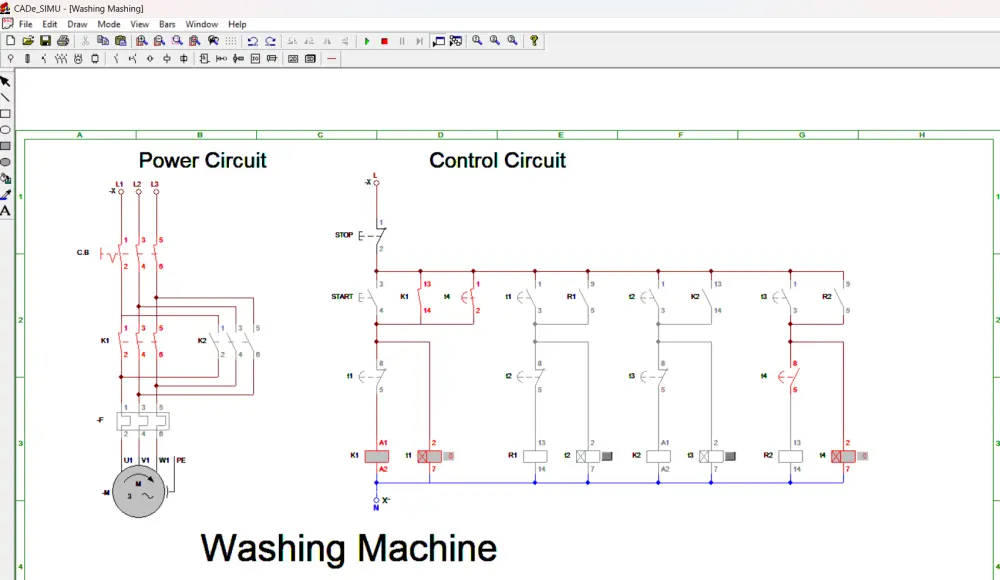Open the View menu

[140, 24]
